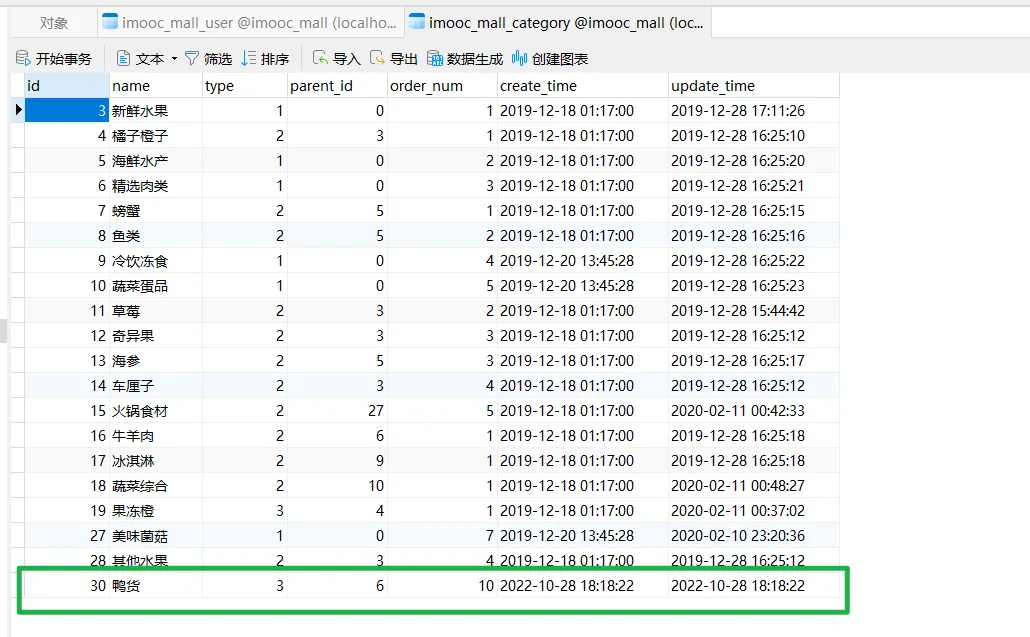
Task: Select the name cell 车厘子
Action: point(156,385)
